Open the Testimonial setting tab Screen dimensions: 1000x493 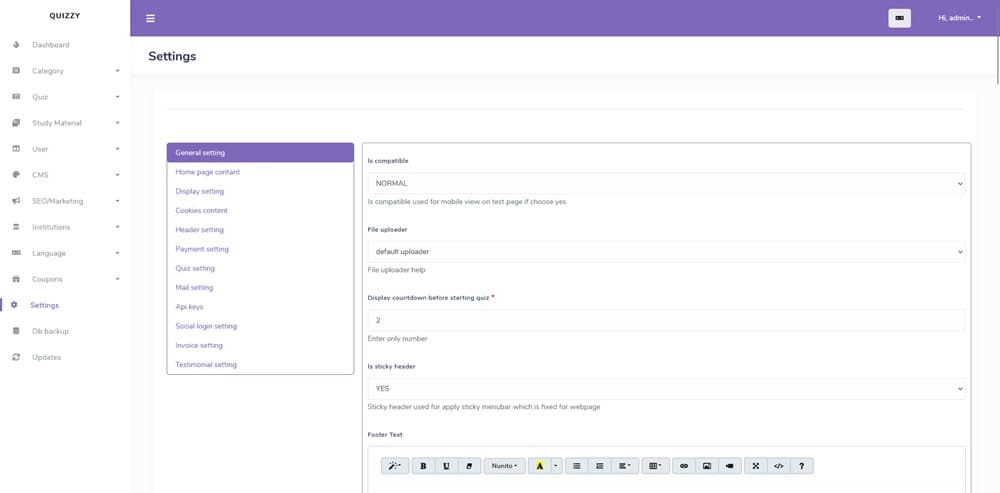(x=260, y=365)
